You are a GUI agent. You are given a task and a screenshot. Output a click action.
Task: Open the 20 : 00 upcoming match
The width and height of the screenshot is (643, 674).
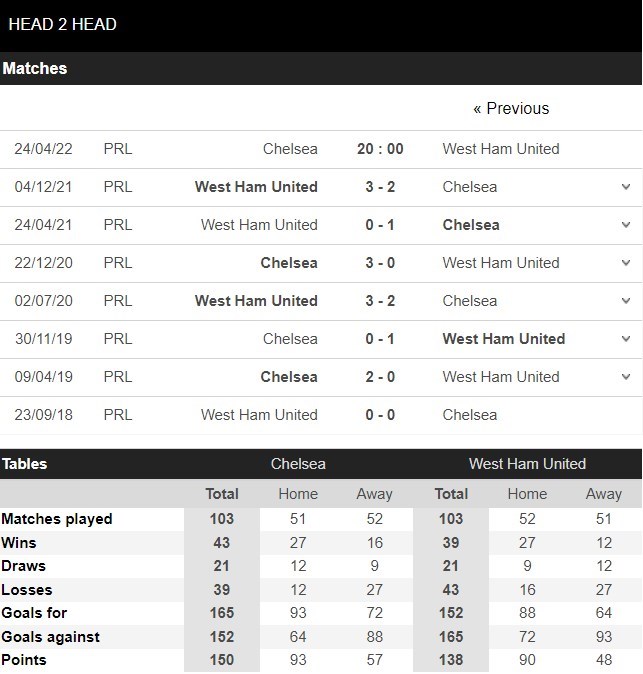point(380,149)
